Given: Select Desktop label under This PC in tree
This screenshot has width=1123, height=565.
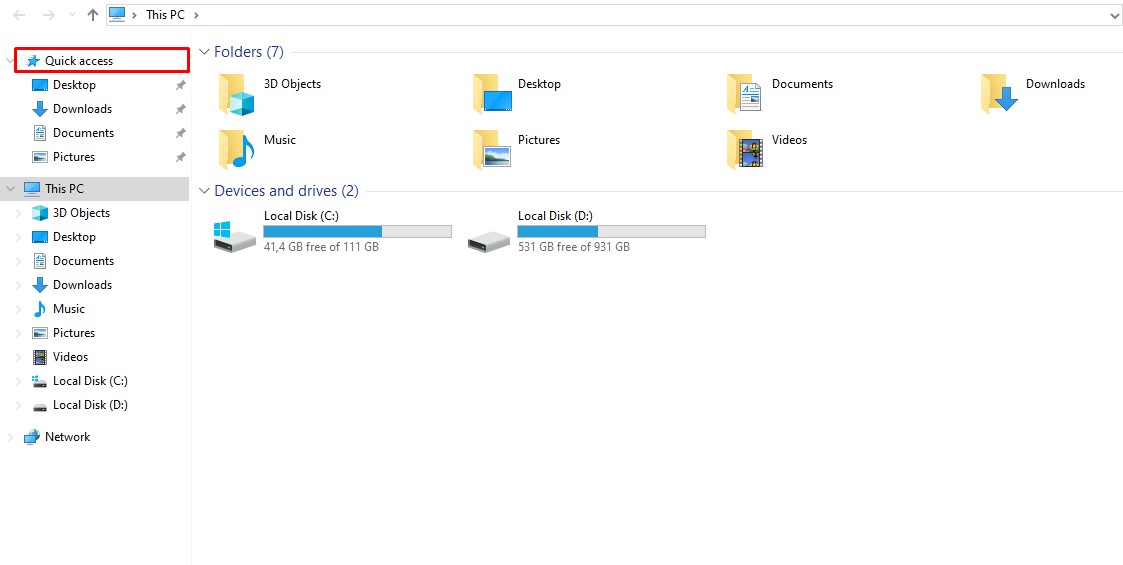Looking at the screenshot, I should pos(74,237).
